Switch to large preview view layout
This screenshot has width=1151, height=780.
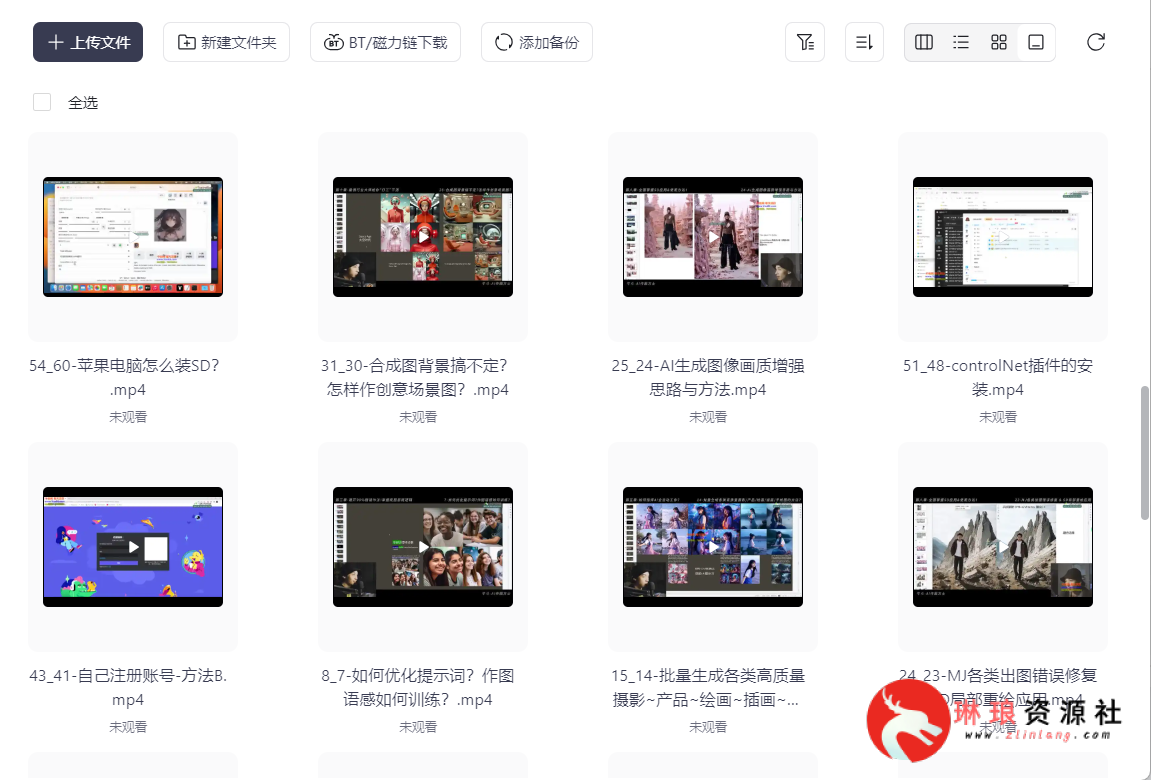(x=1036, y=43)
